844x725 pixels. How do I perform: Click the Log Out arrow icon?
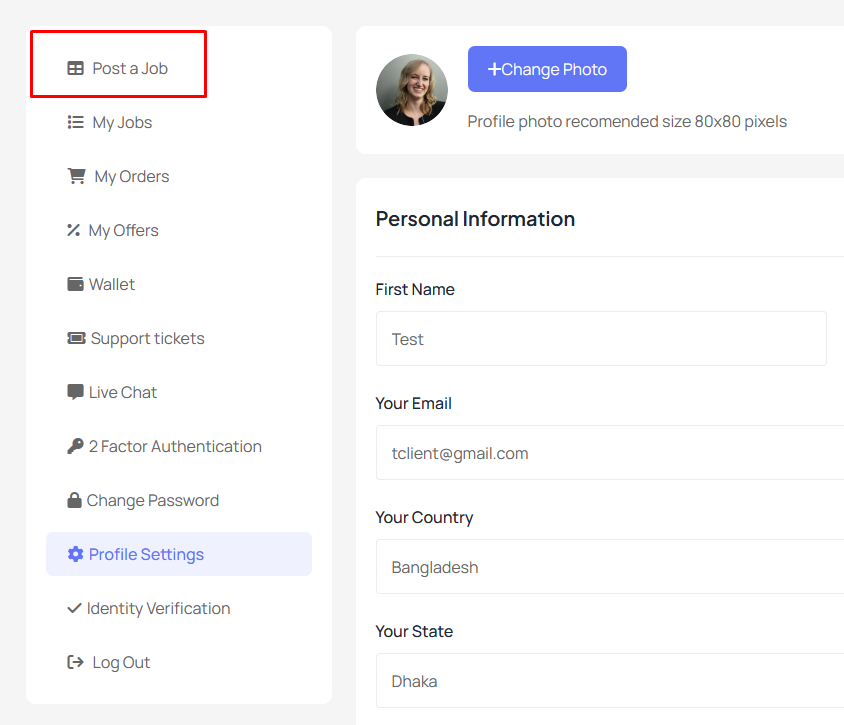tap(75, 662)
